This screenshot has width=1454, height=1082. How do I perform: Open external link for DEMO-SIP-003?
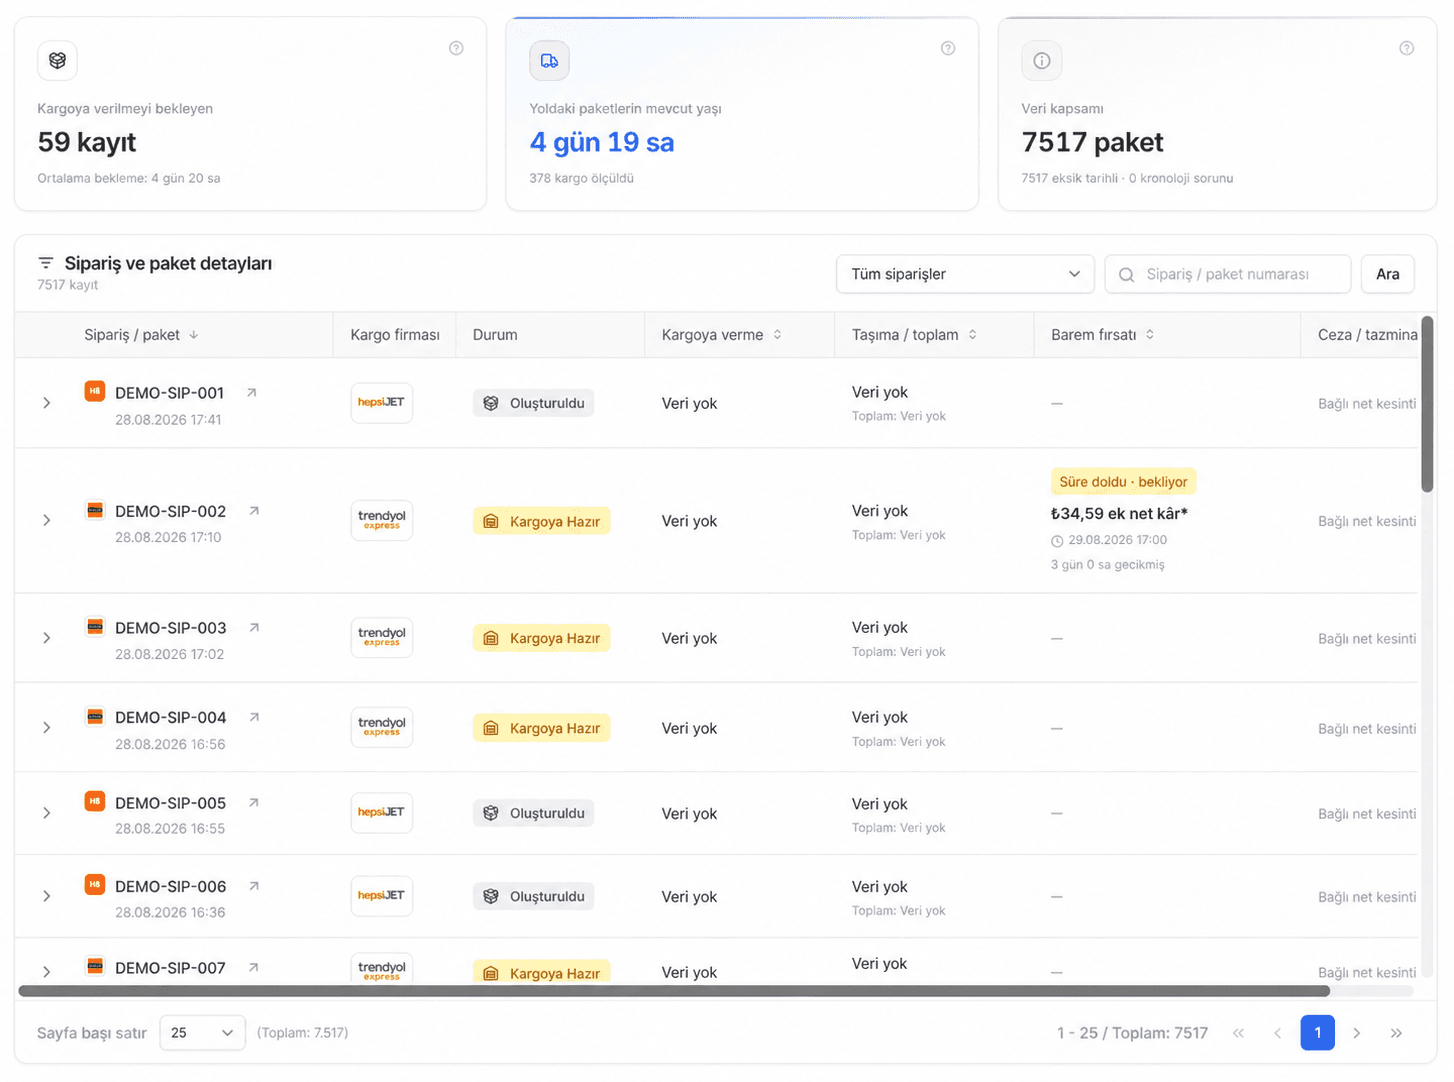tap(254, 628)
